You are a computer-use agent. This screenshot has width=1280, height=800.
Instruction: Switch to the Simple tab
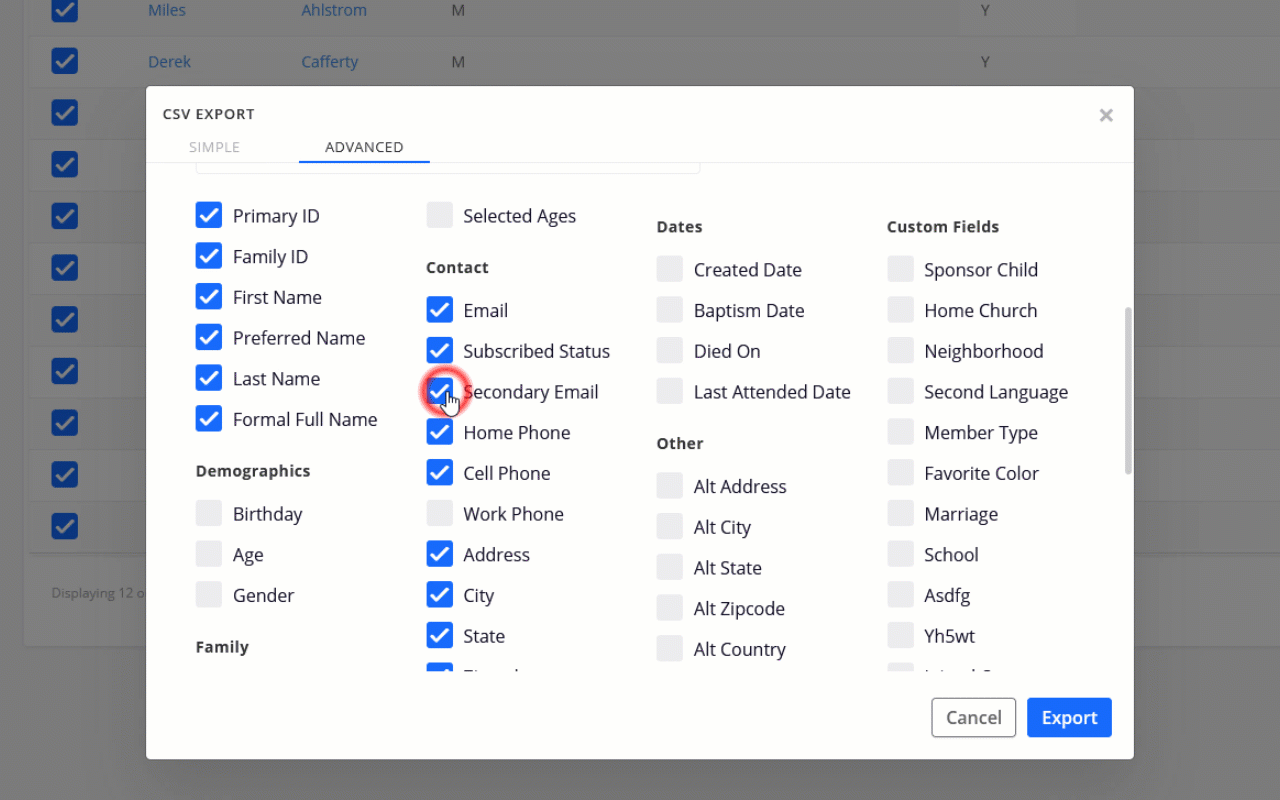pyautogui.click(x=214, y=147)
